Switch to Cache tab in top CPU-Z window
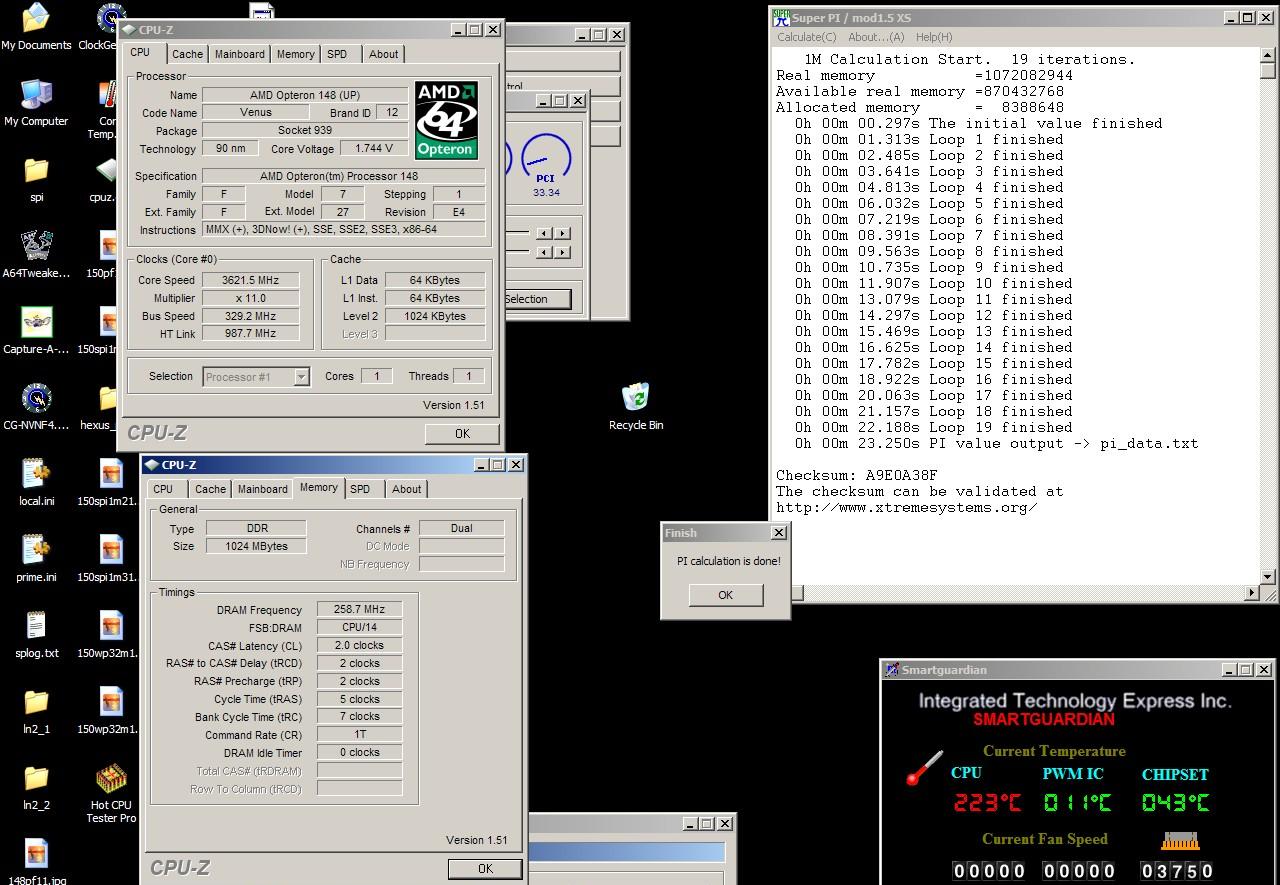 [x=187, y=54]
